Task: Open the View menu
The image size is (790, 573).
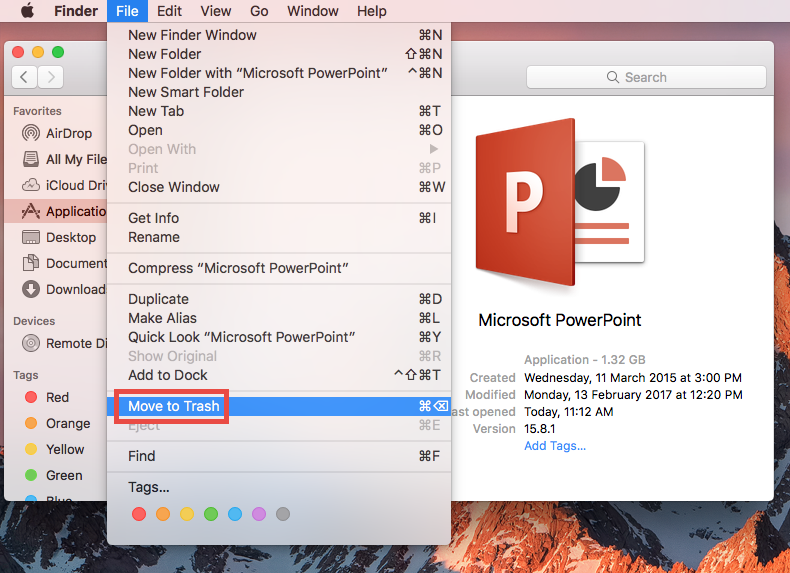Action: click(216, 11)
